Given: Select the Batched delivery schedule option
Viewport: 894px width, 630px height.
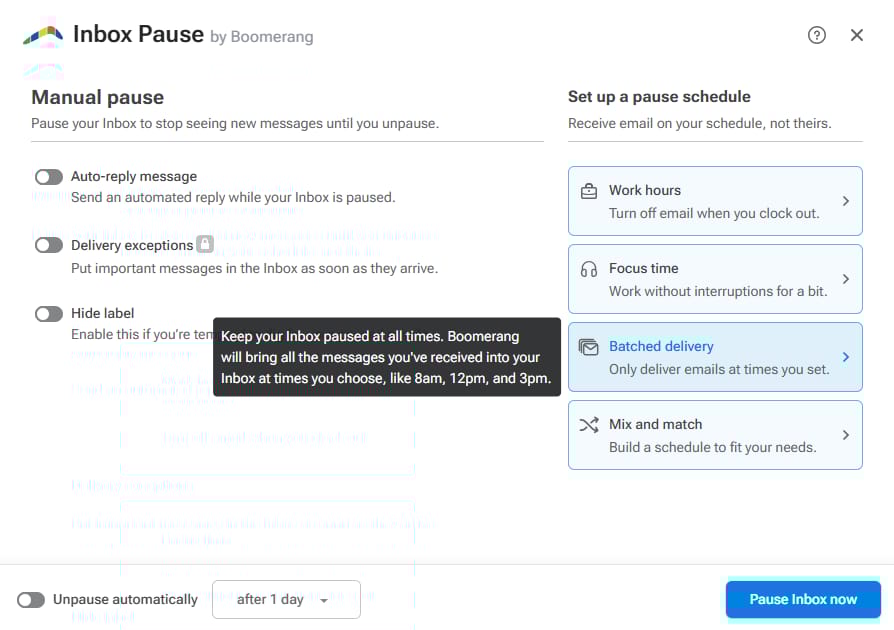Looking at the screenshot, I should [x=715, y=357].
